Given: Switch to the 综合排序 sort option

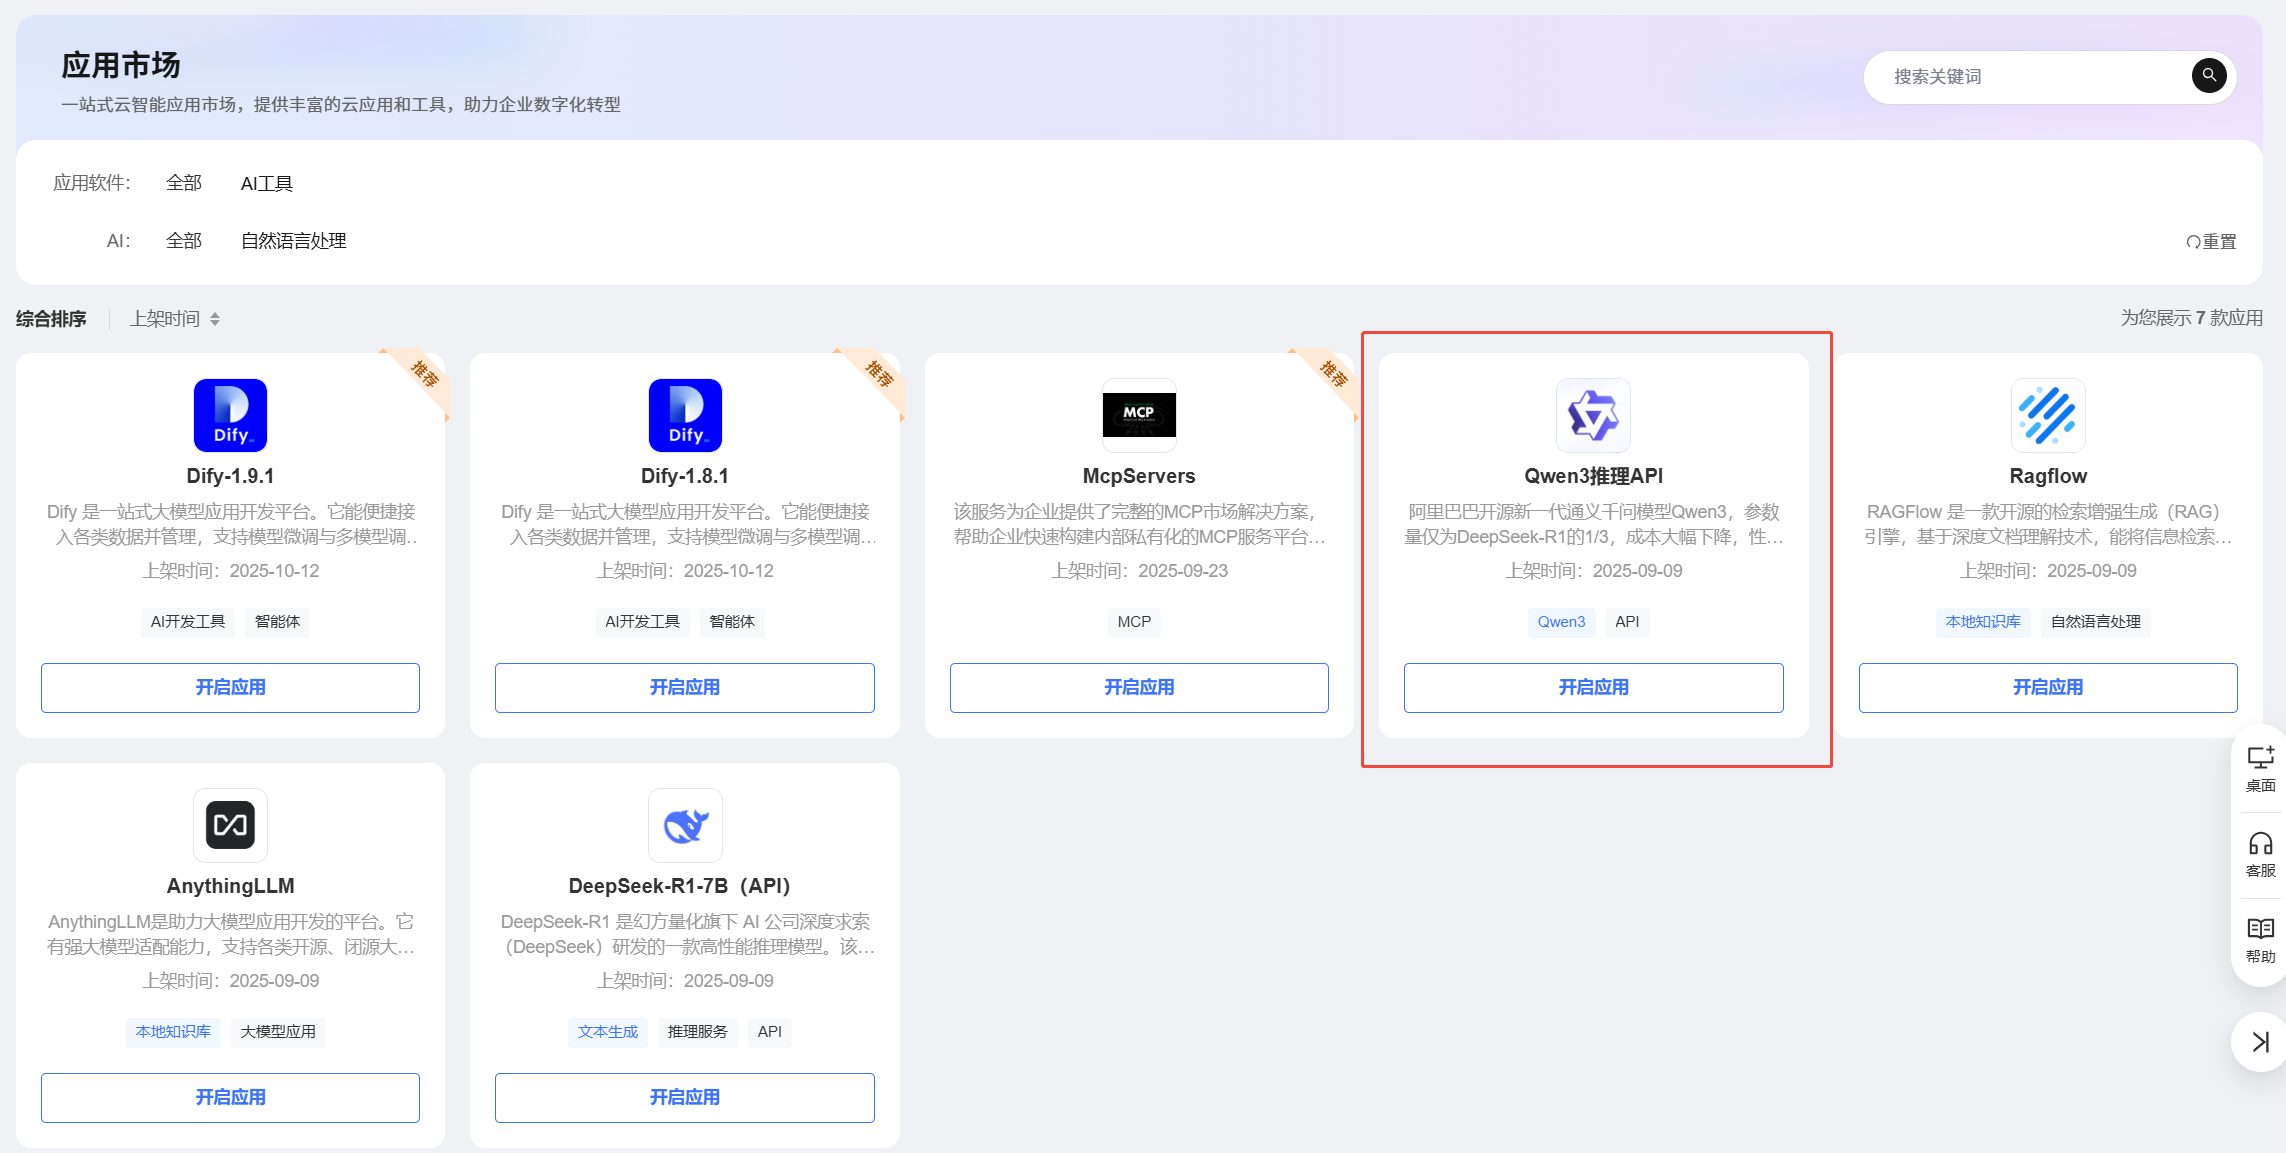Looking at the screenshot, I should tap(51, 319).
